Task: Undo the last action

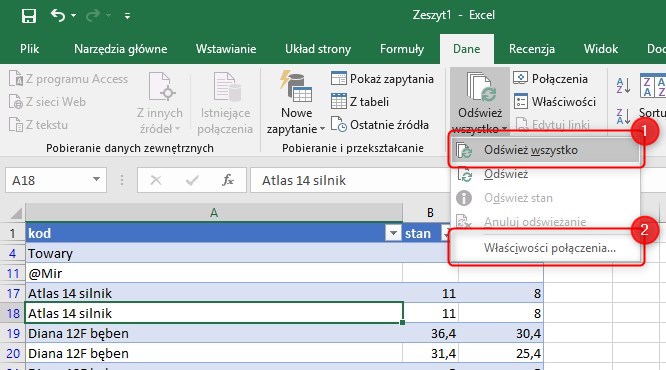Action: [58, 16]
